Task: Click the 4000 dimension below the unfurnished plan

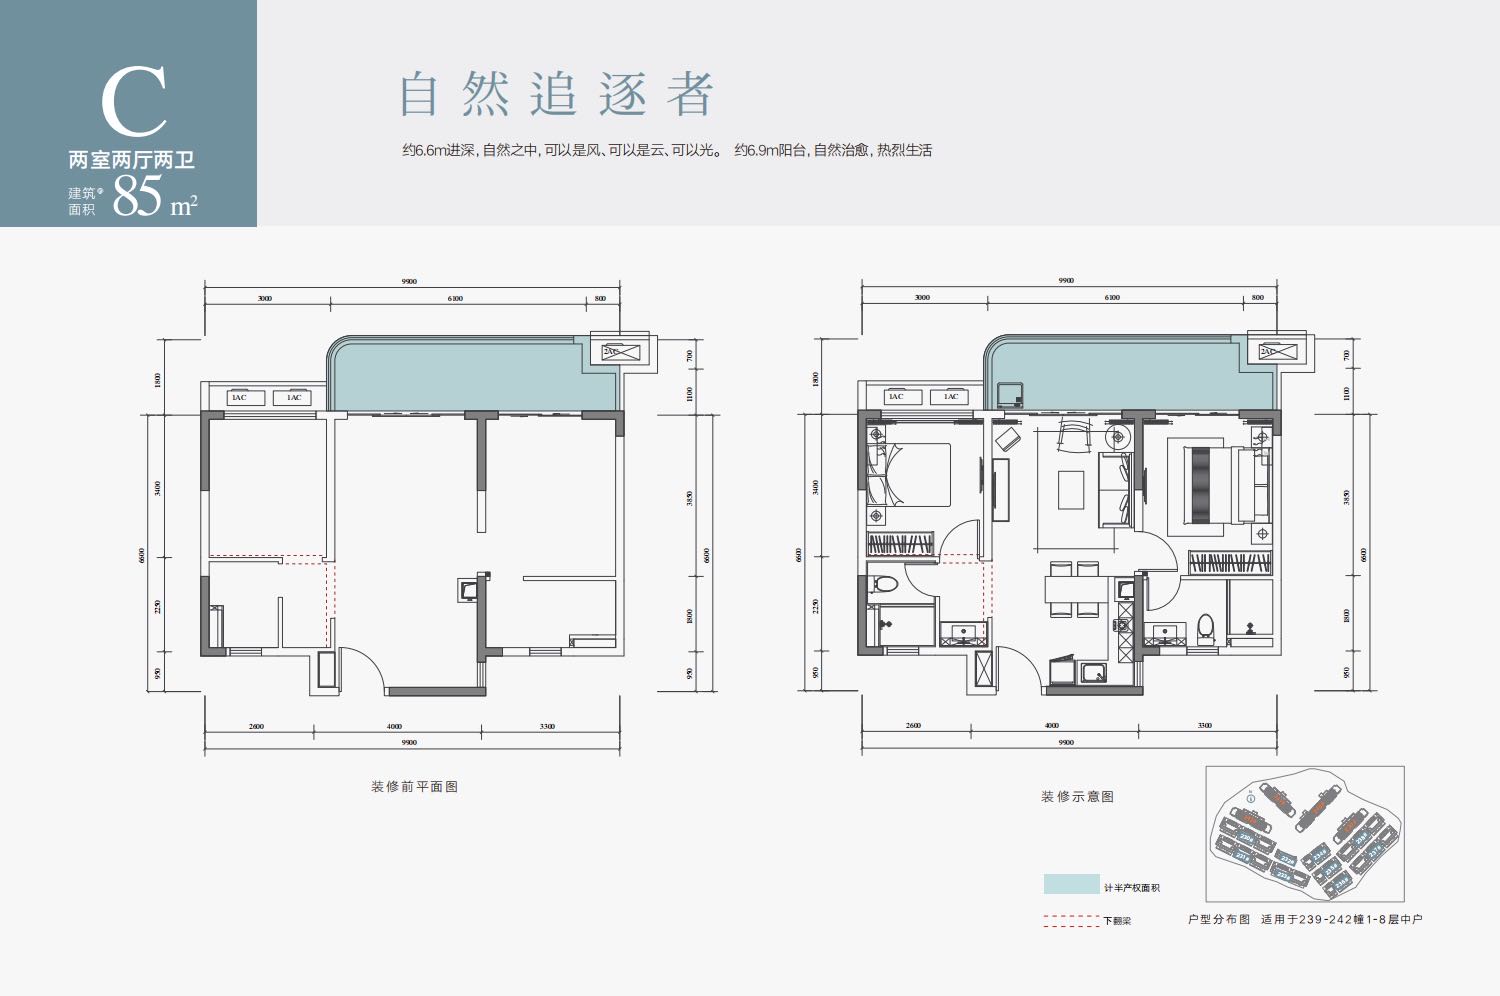Action: coord(394,727)
